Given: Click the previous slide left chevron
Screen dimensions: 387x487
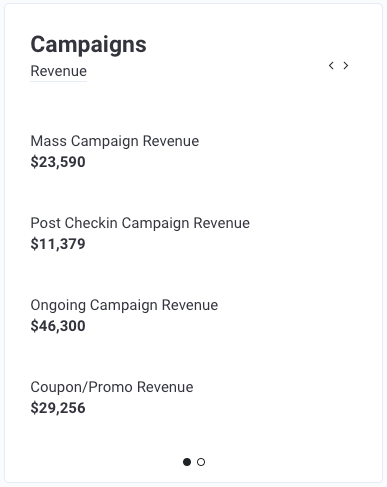Looking at the screenshot, I should [x=331, y=65].
